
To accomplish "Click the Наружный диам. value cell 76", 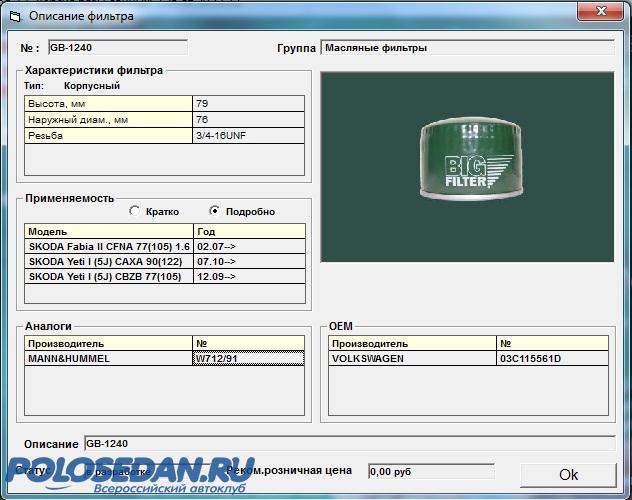I will click(x=248, y=120).
